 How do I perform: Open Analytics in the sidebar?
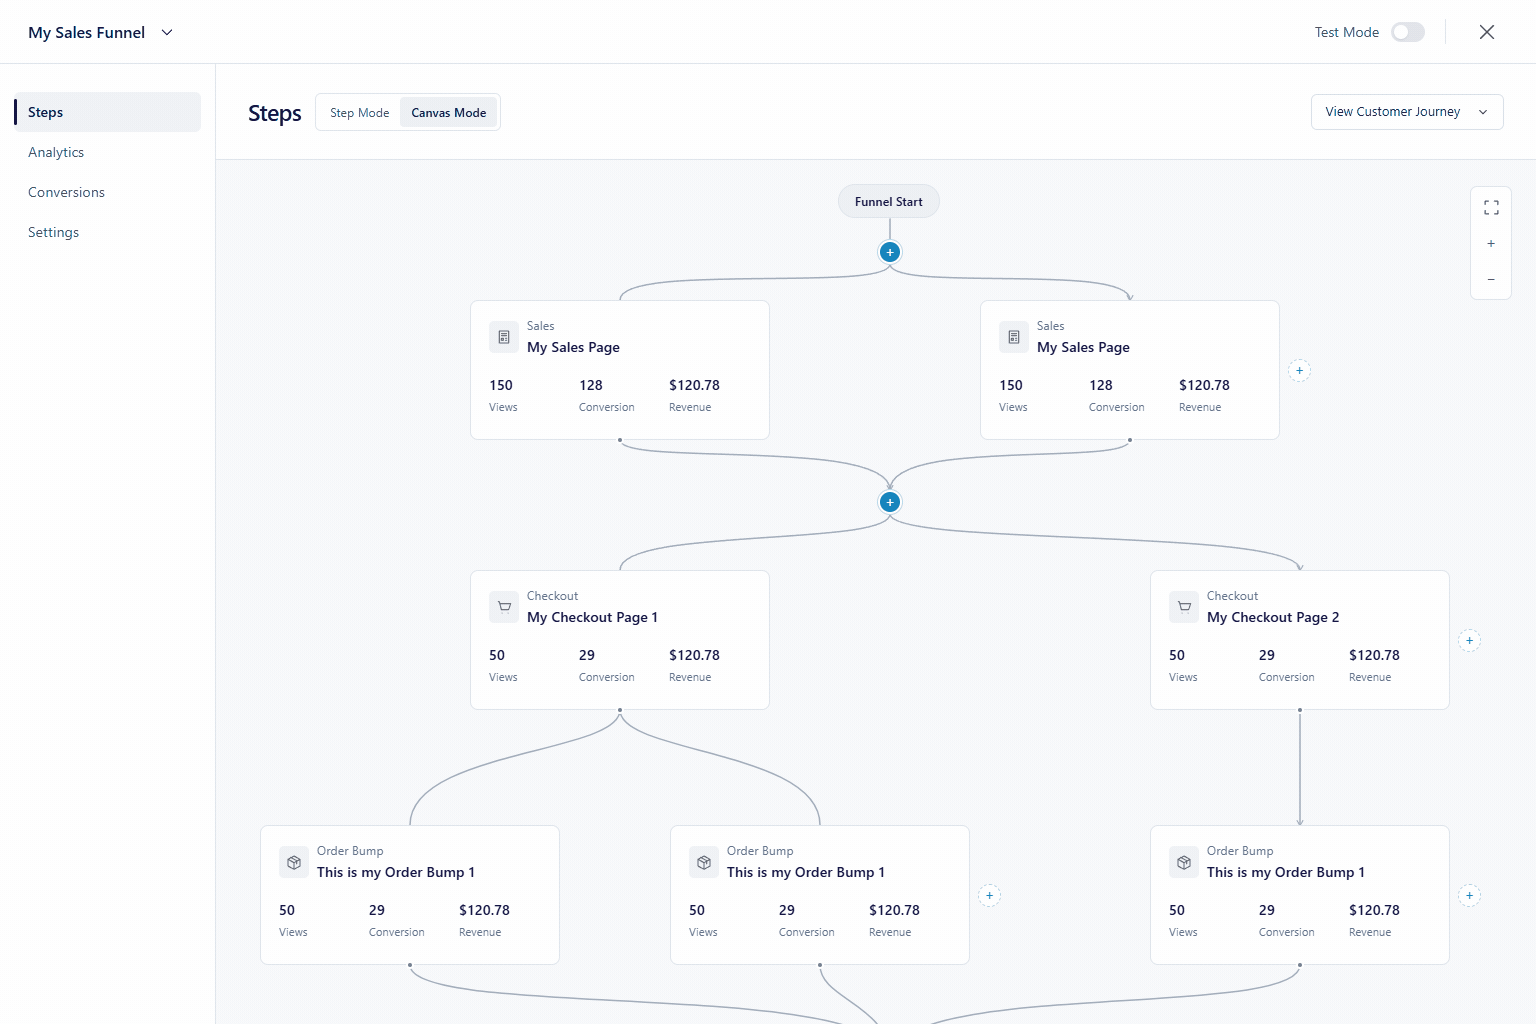pos(56,152)
